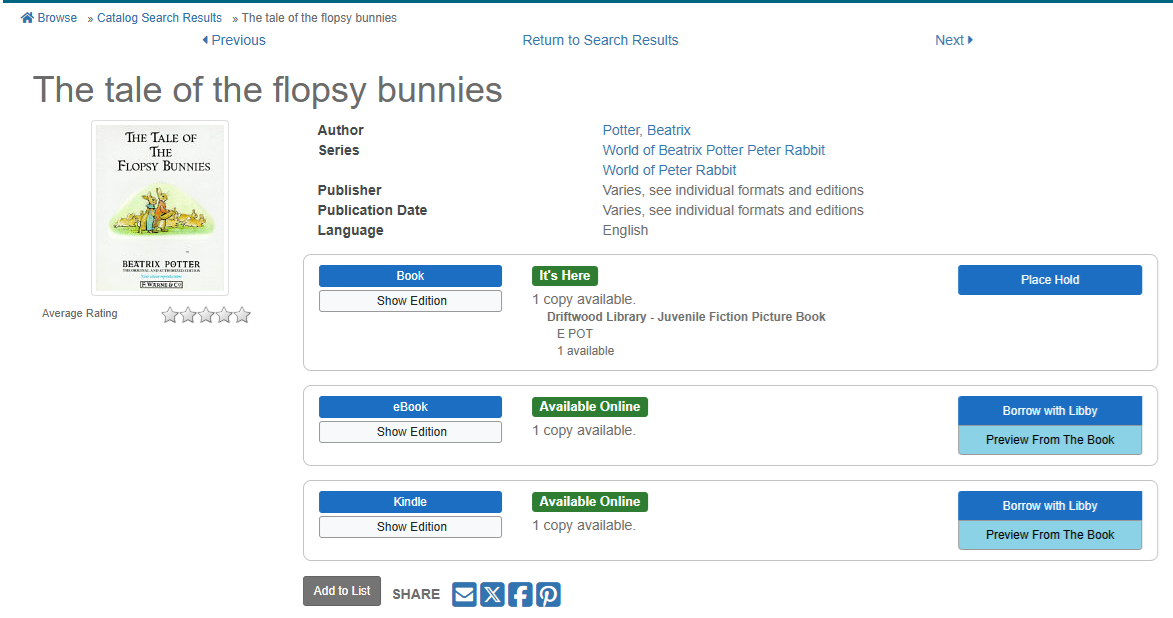Open author link Potter, Beatrix

coord(646,130)
